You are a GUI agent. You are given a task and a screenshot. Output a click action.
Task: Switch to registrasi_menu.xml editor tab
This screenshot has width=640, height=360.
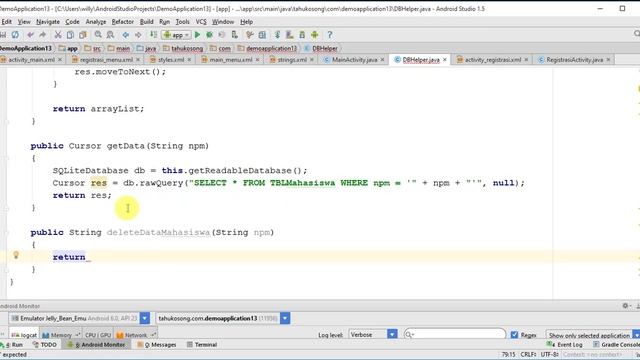[106, 60]
